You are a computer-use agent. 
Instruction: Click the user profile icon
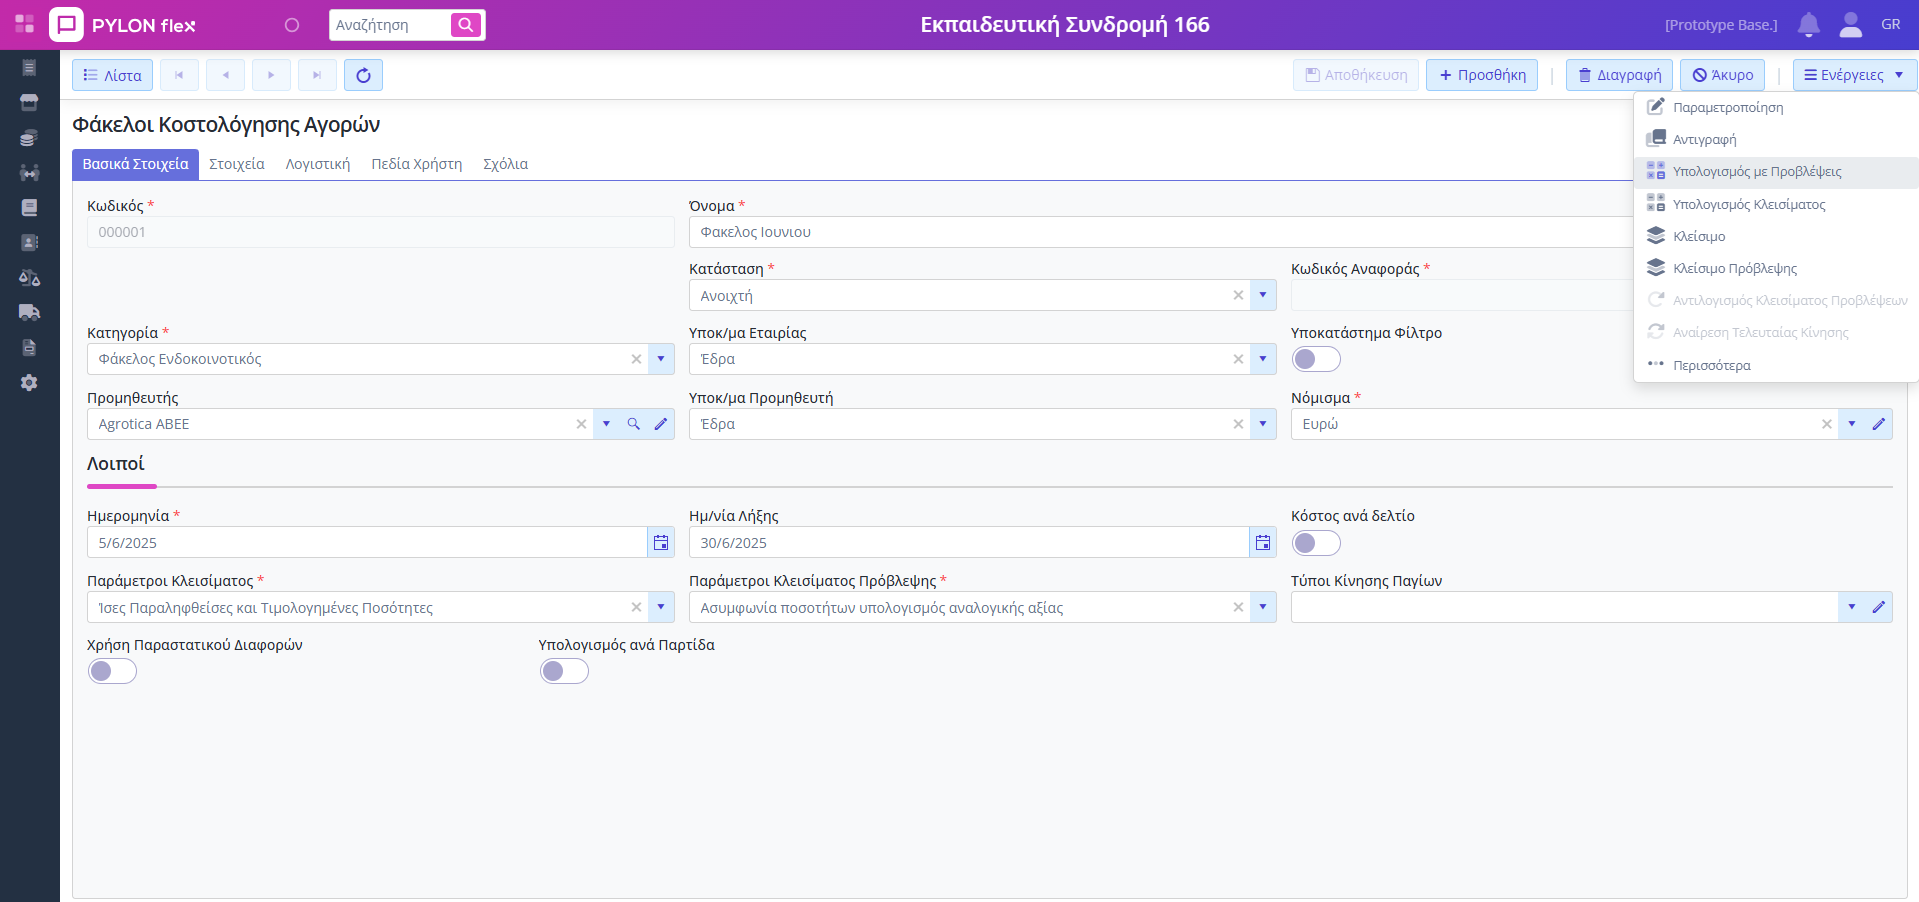click(x=1850, y=25)
